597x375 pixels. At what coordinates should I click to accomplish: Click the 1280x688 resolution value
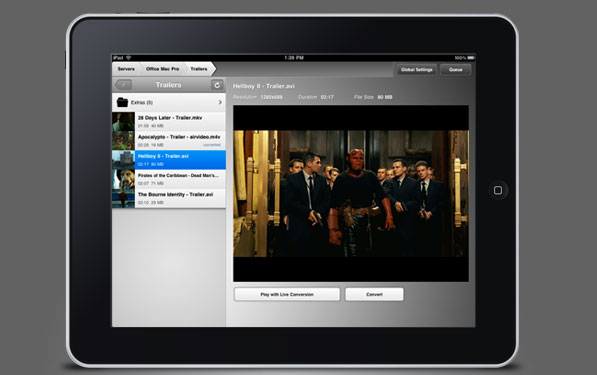pyautogui.click(x=271, y=97)
